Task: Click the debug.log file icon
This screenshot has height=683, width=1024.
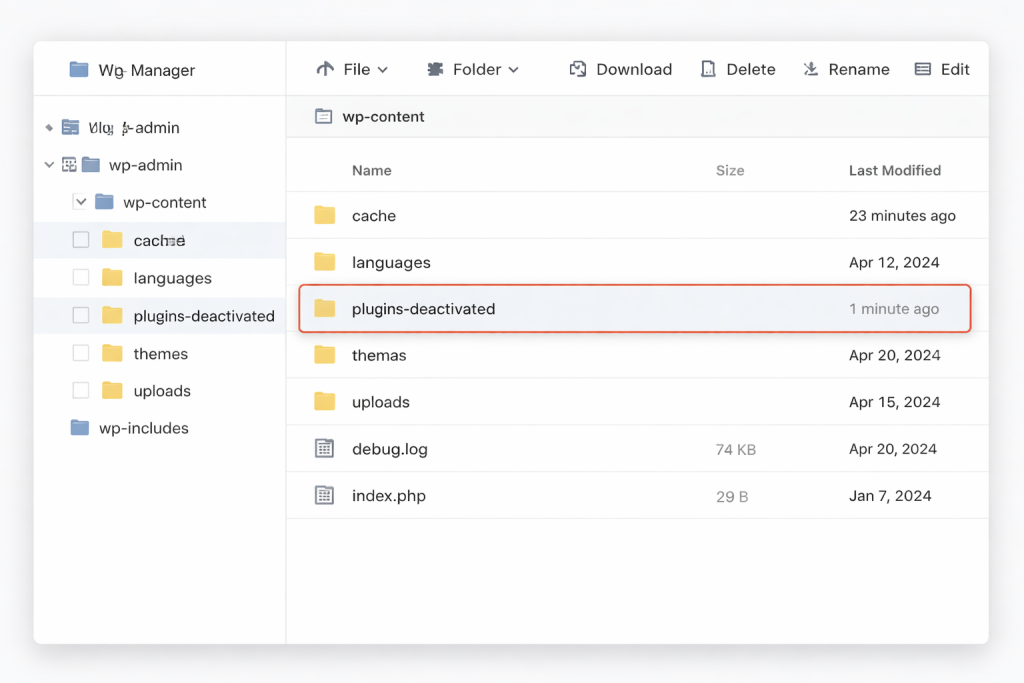Action: (x=325, y=449)
